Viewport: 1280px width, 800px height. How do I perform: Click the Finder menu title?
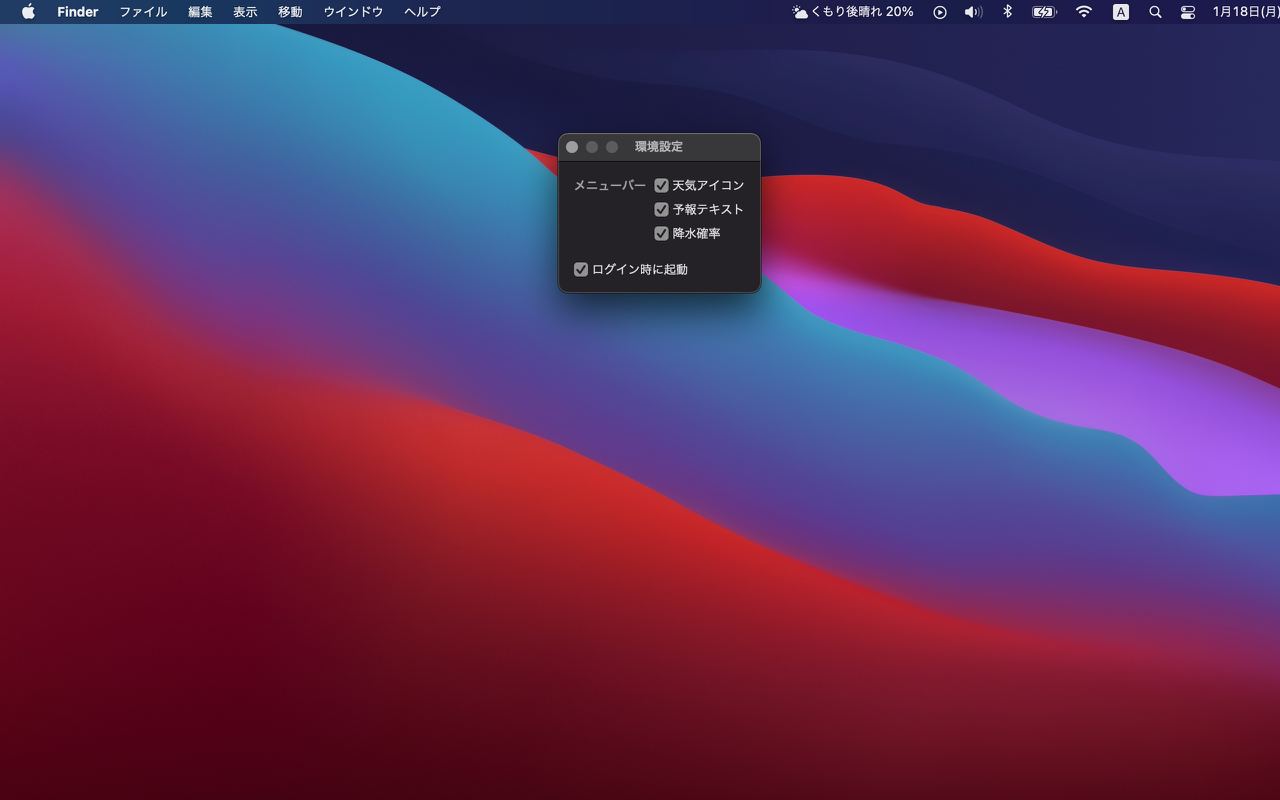point(78,12)
